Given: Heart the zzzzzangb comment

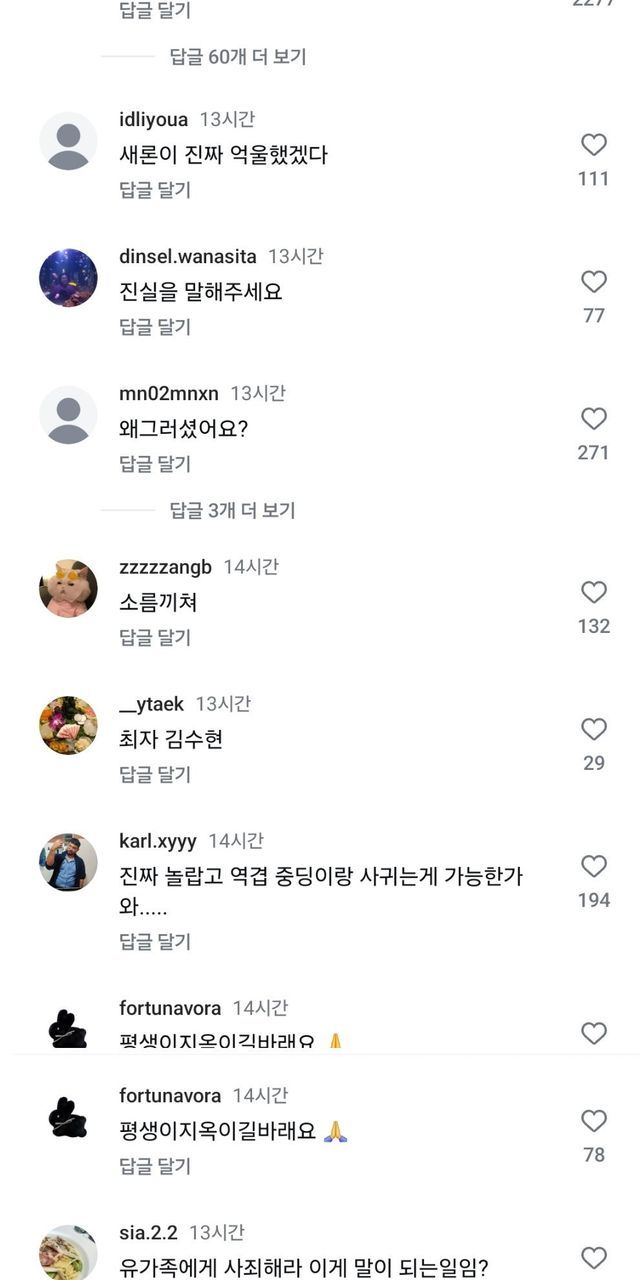Looking at the screenshot, I should tap(594, 592).
